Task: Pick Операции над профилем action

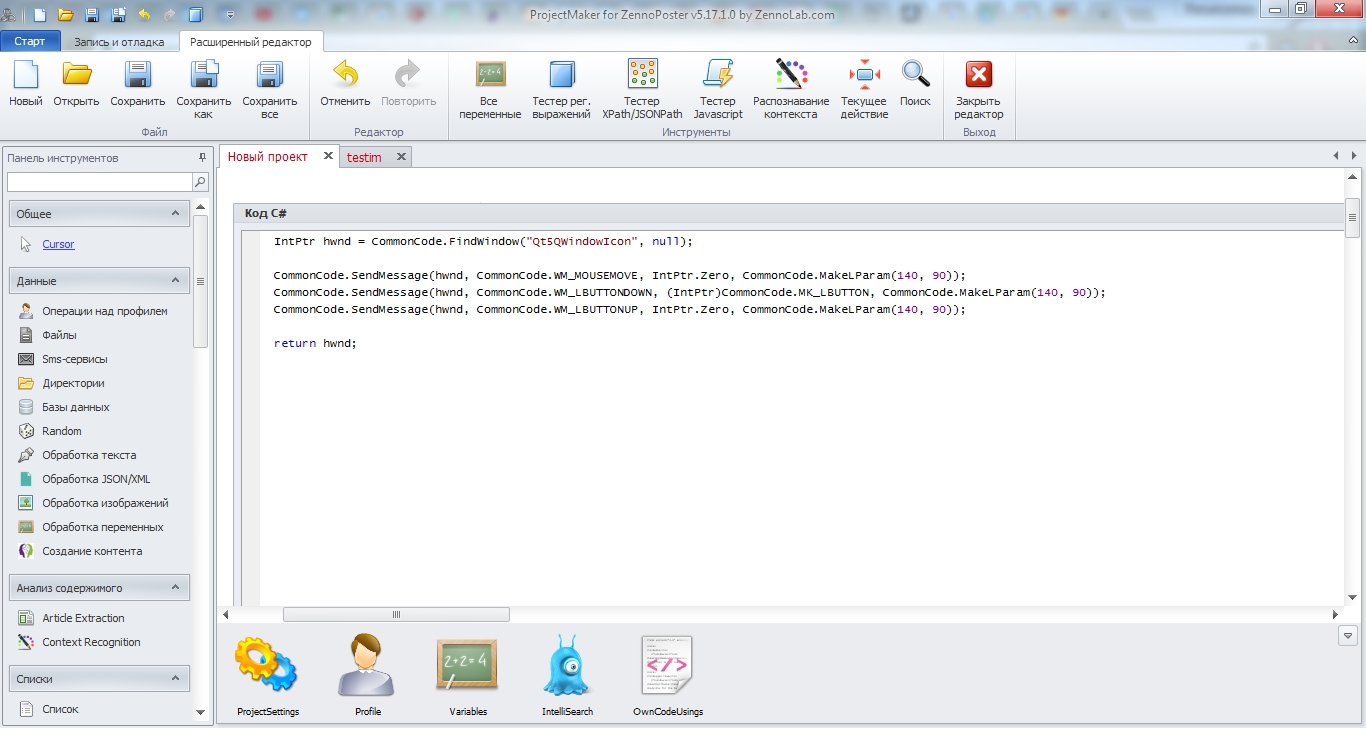Action: click(104, 311)
